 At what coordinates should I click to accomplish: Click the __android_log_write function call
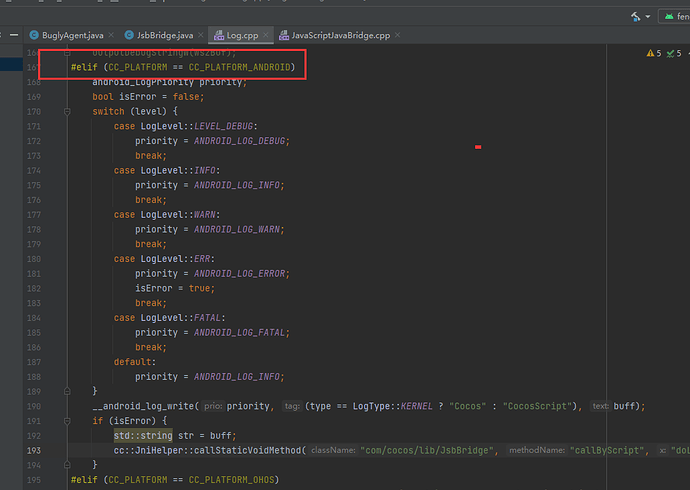click(x=143, y=406)
